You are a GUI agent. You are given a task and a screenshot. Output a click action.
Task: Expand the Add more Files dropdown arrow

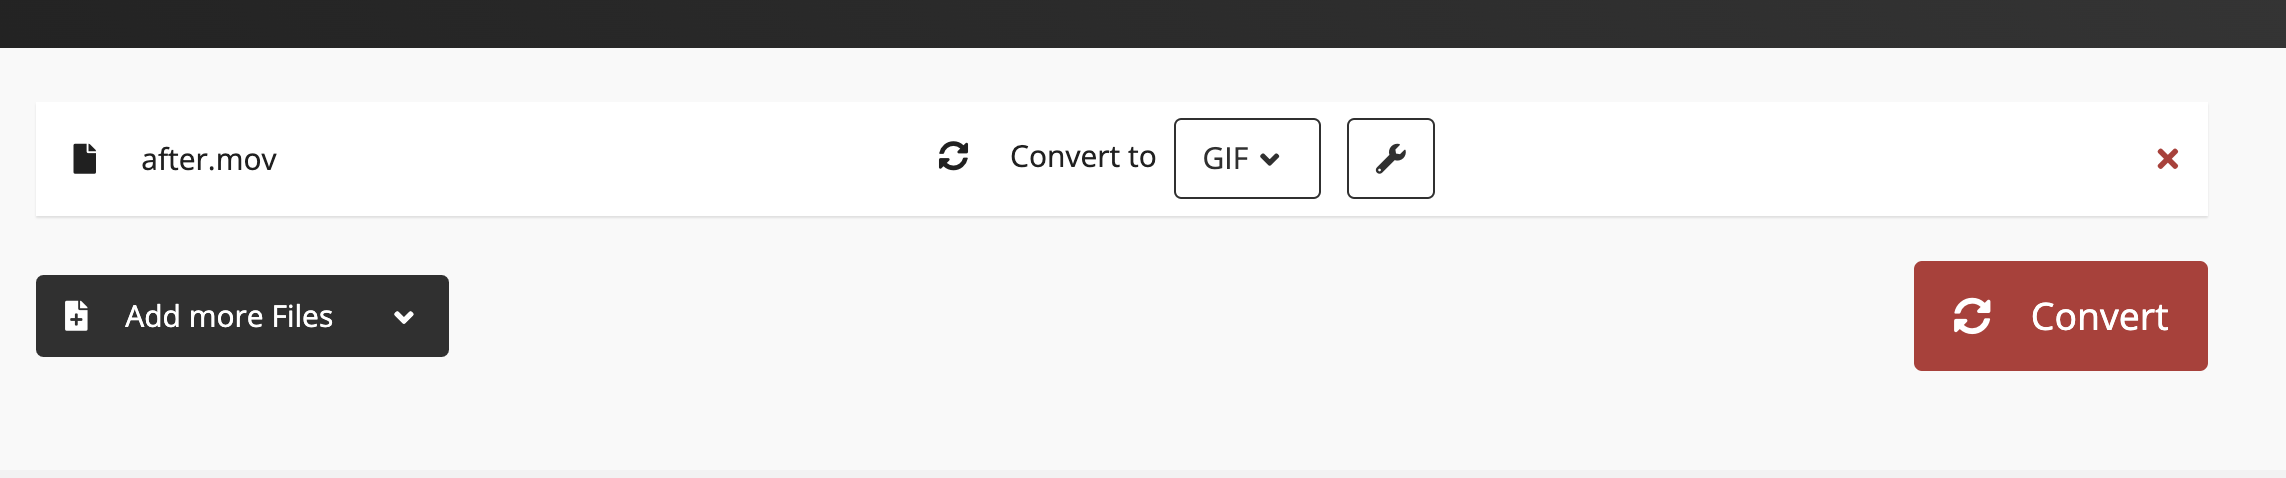[404, 317]
